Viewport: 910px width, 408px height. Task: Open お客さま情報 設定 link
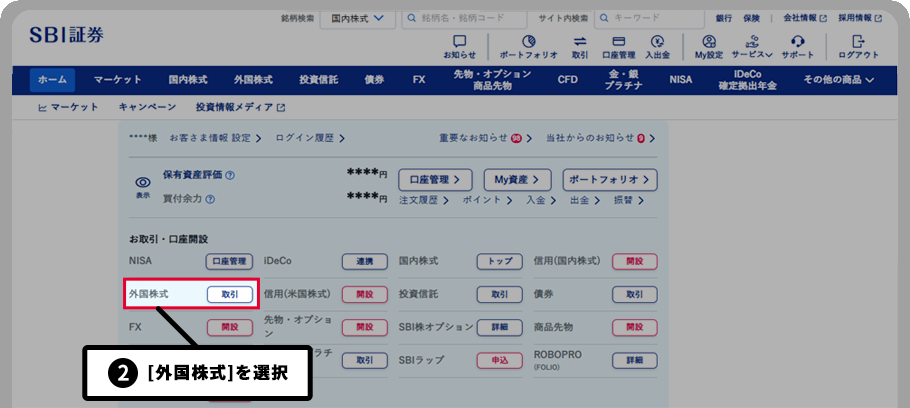(215, 138)
